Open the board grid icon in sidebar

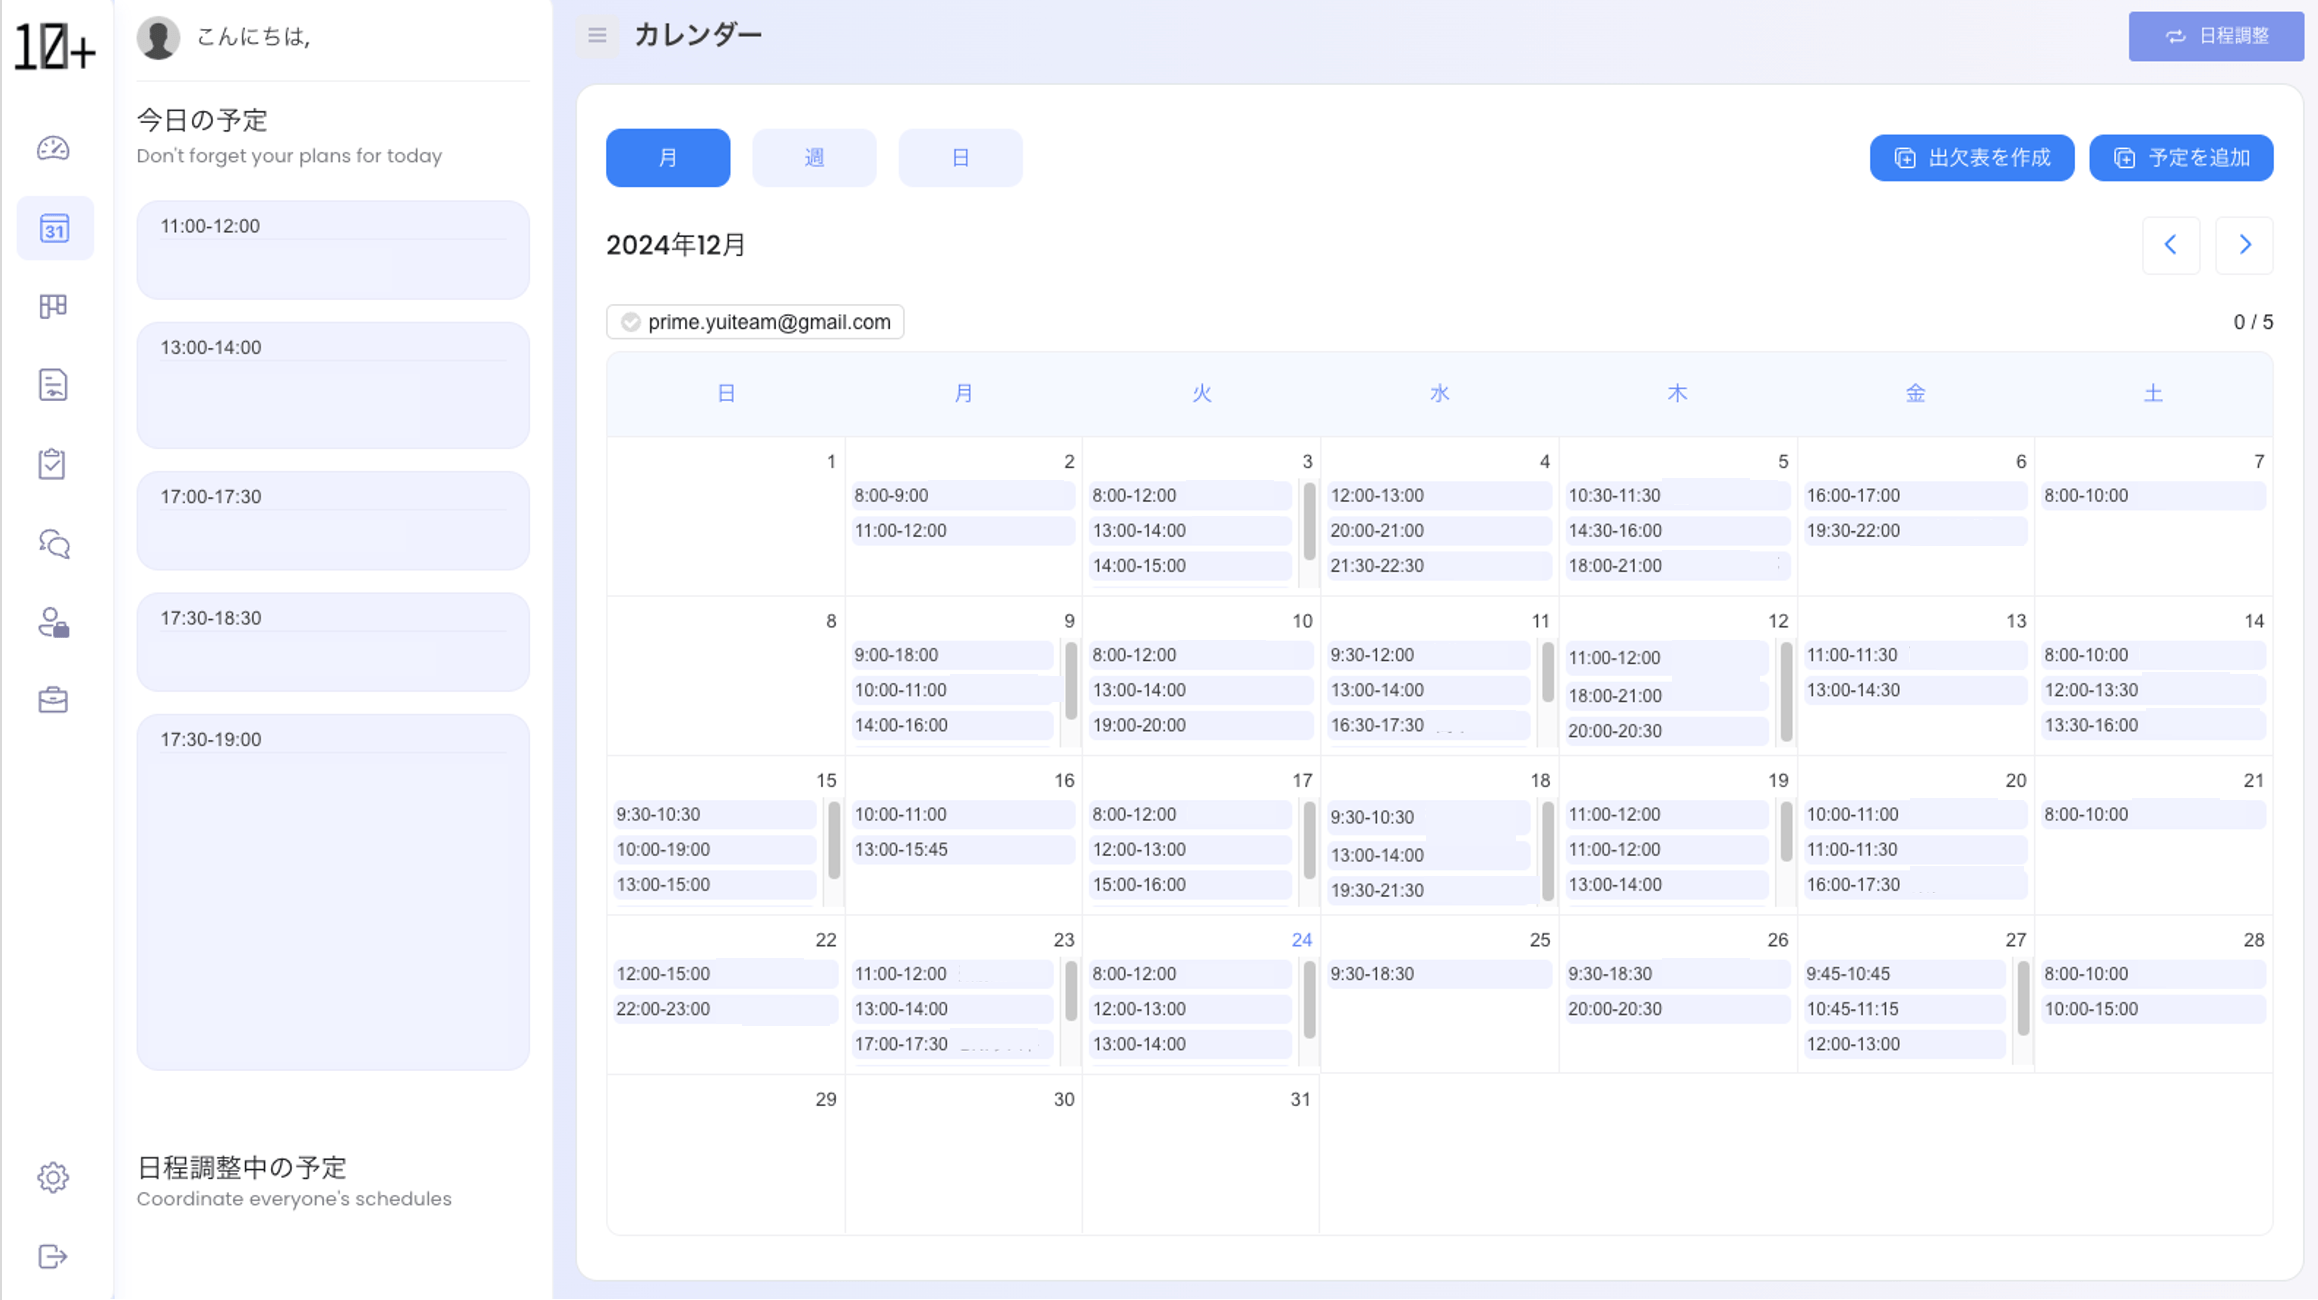coord(53,306)
